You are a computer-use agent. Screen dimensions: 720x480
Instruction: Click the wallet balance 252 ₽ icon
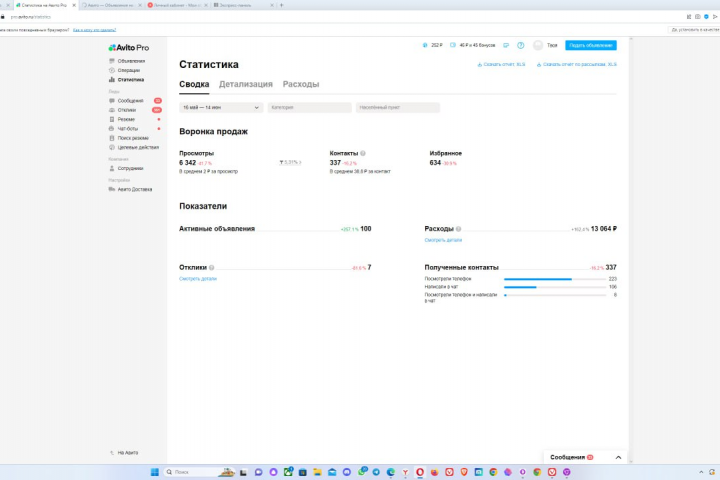425,45
